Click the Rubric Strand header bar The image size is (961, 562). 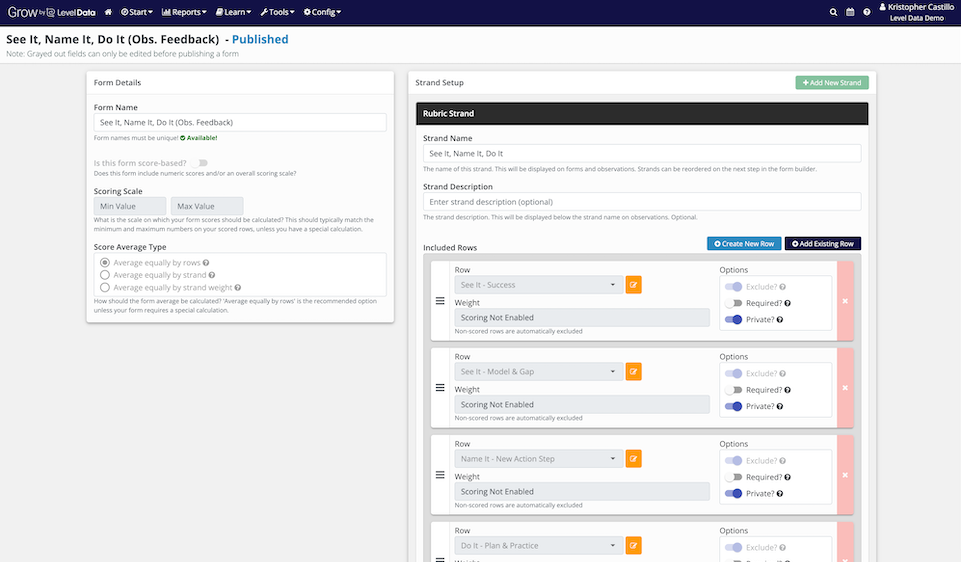click(642, 113)
